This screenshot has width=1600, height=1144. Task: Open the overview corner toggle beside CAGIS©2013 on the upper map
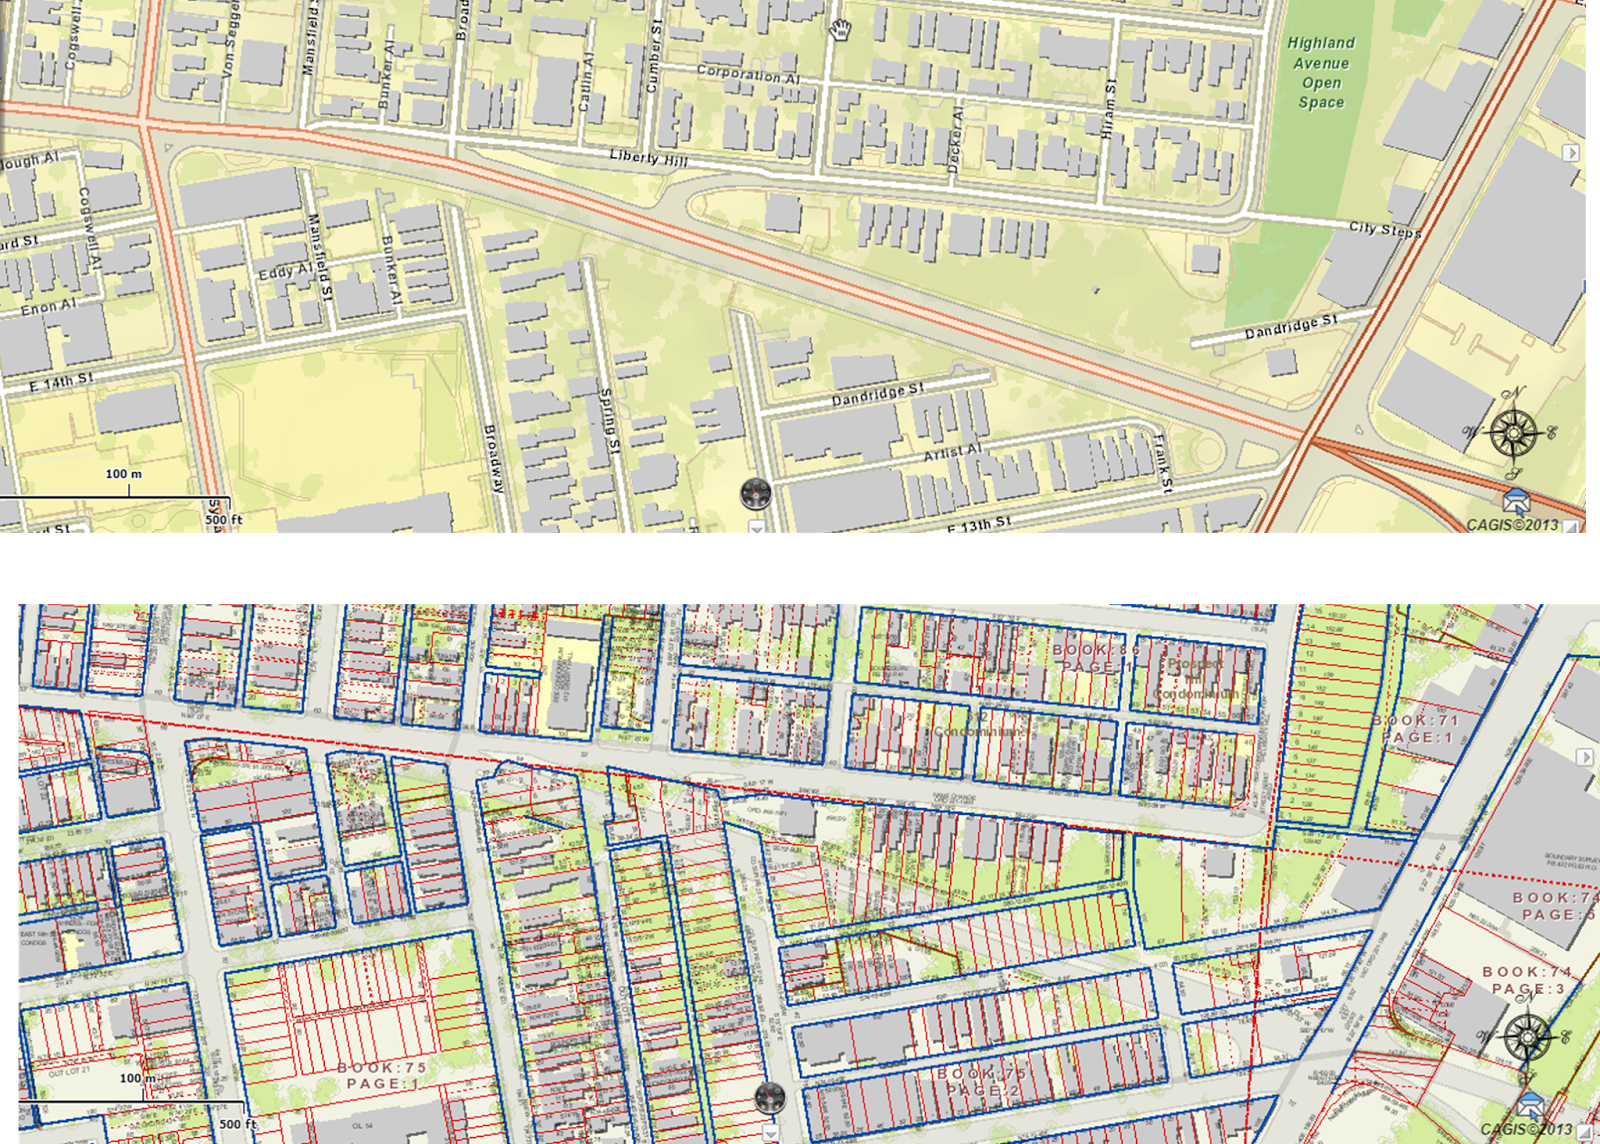click(x=1573, y=525)
